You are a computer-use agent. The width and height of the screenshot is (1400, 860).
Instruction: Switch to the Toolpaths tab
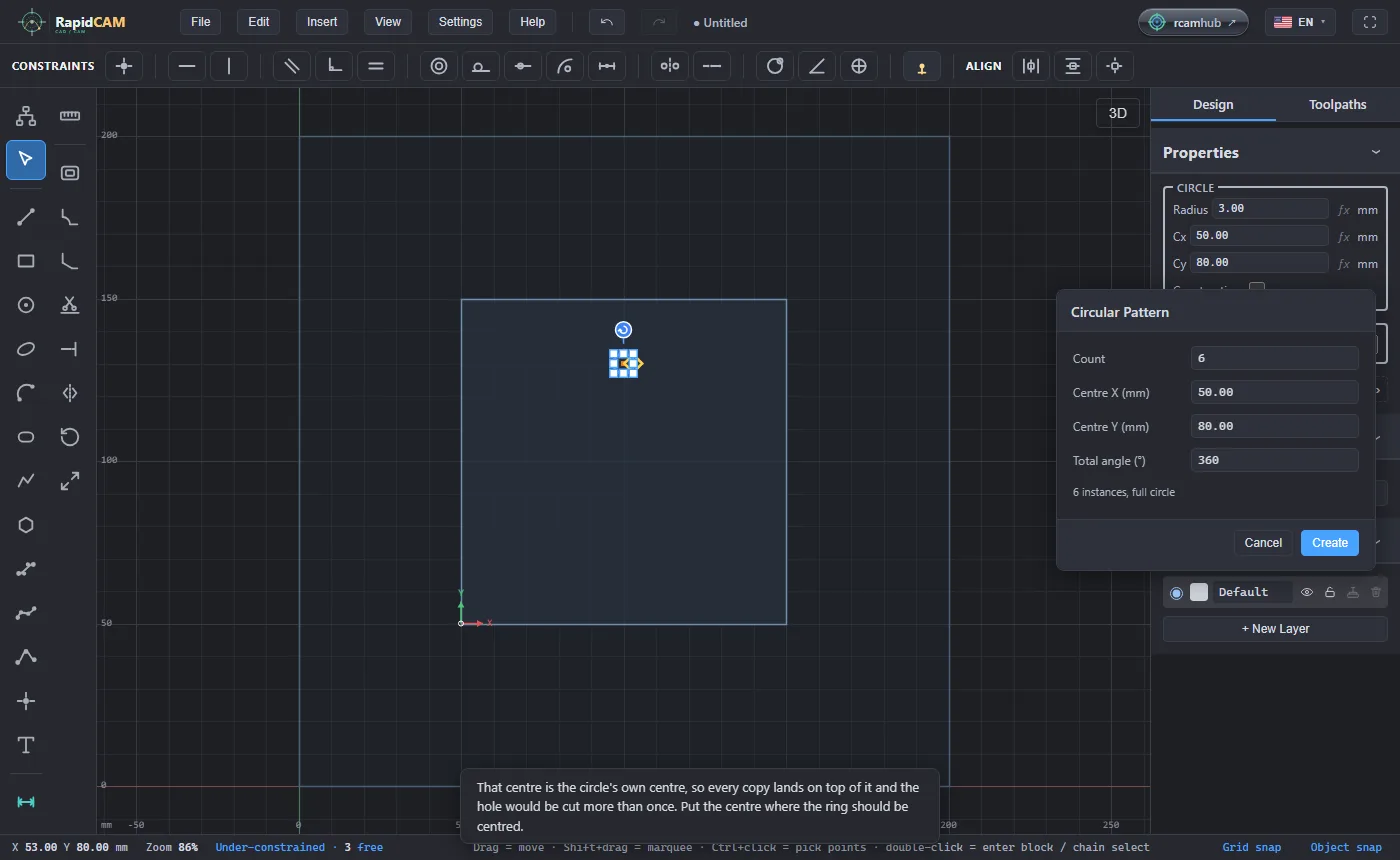coord(1337,104)
